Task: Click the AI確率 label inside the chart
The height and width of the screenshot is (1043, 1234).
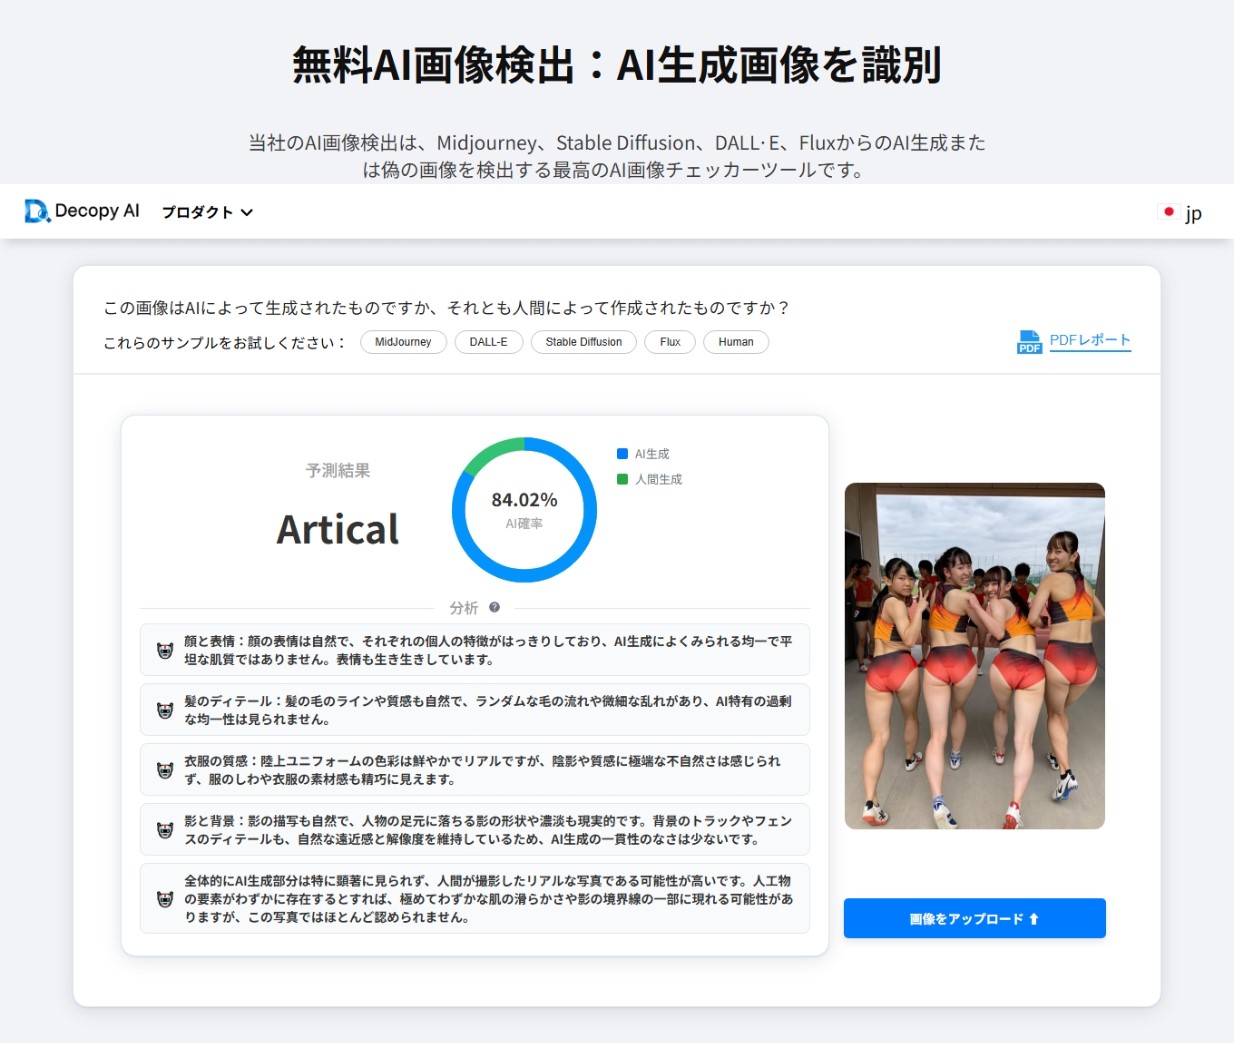Action: tap(524, 524)
